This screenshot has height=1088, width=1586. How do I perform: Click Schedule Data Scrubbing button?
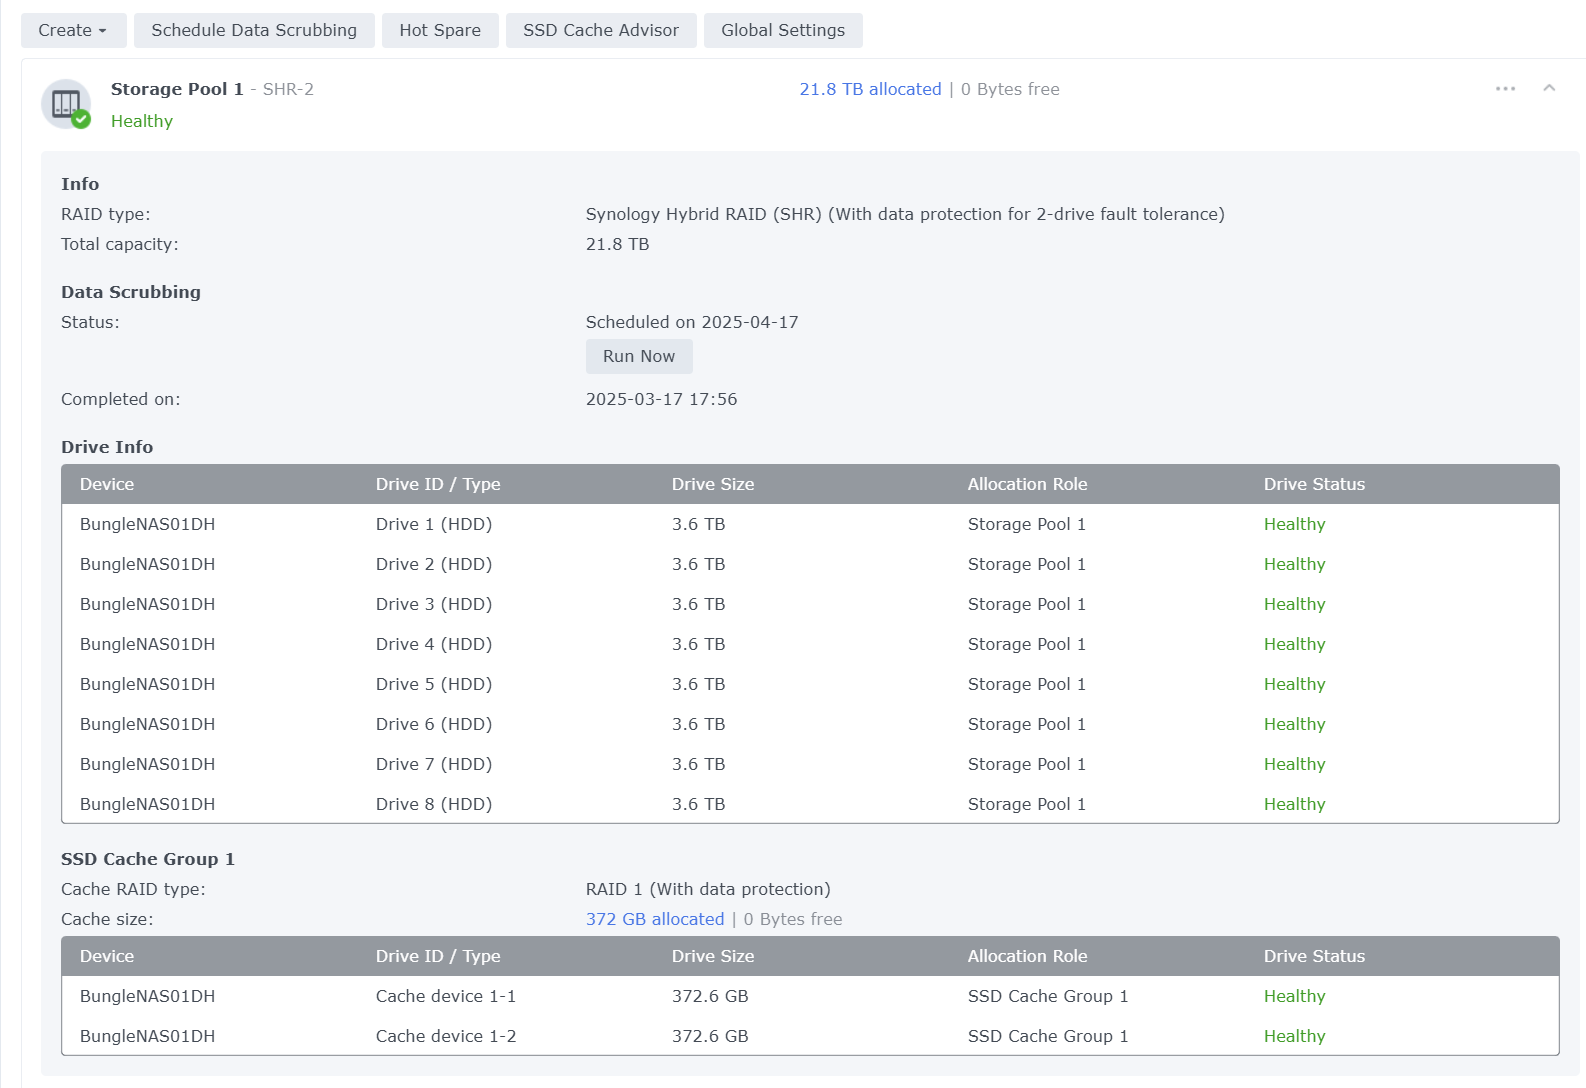coord(254,30)
